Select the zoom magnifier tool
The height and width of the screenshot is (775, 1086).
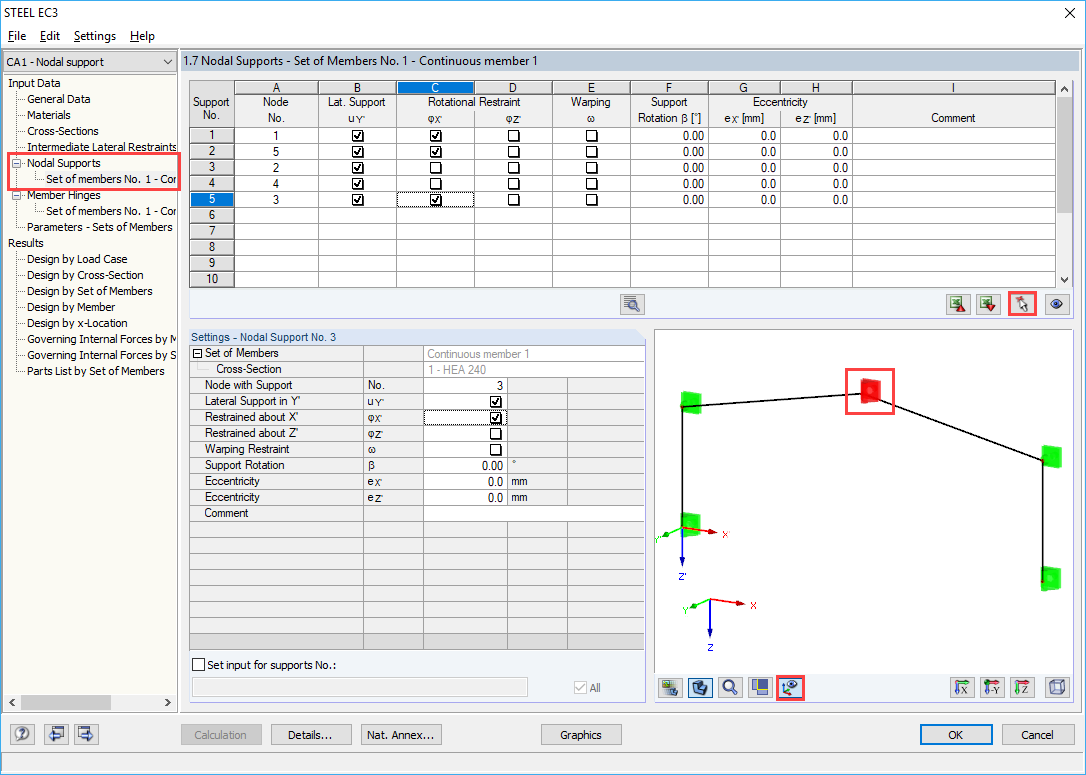point(731,687)
